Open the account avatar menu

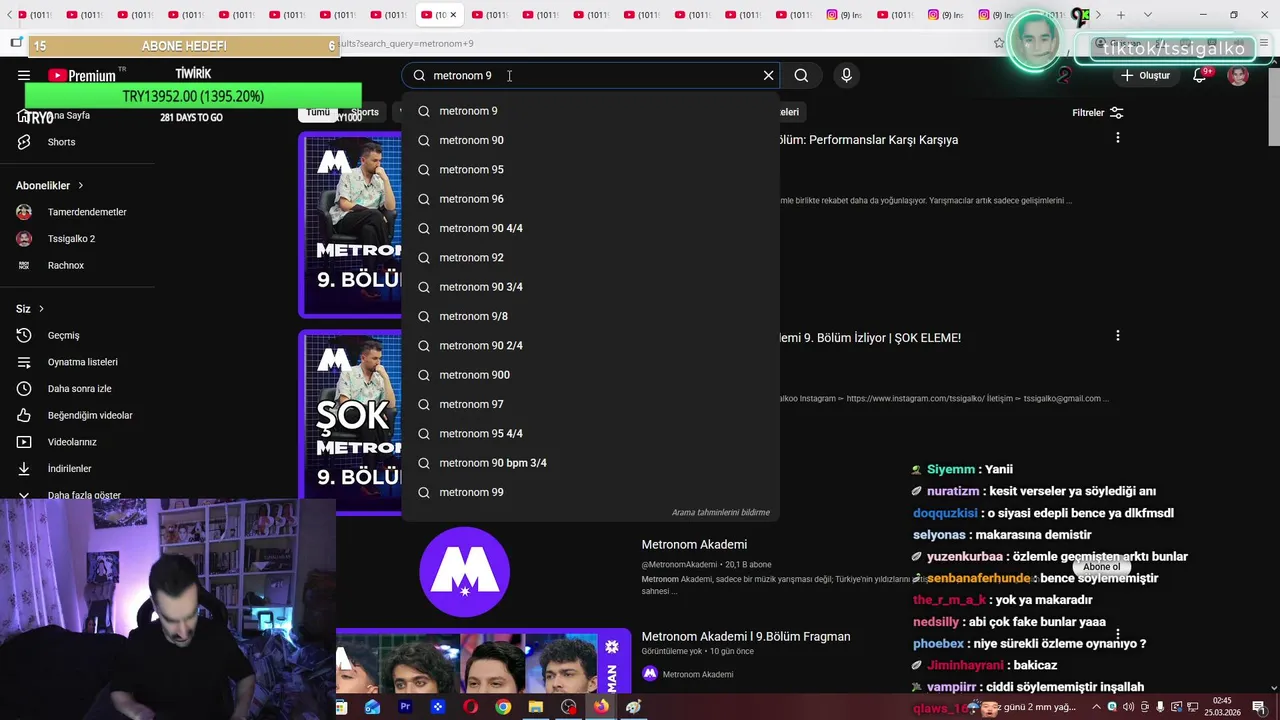(1238, 76)
